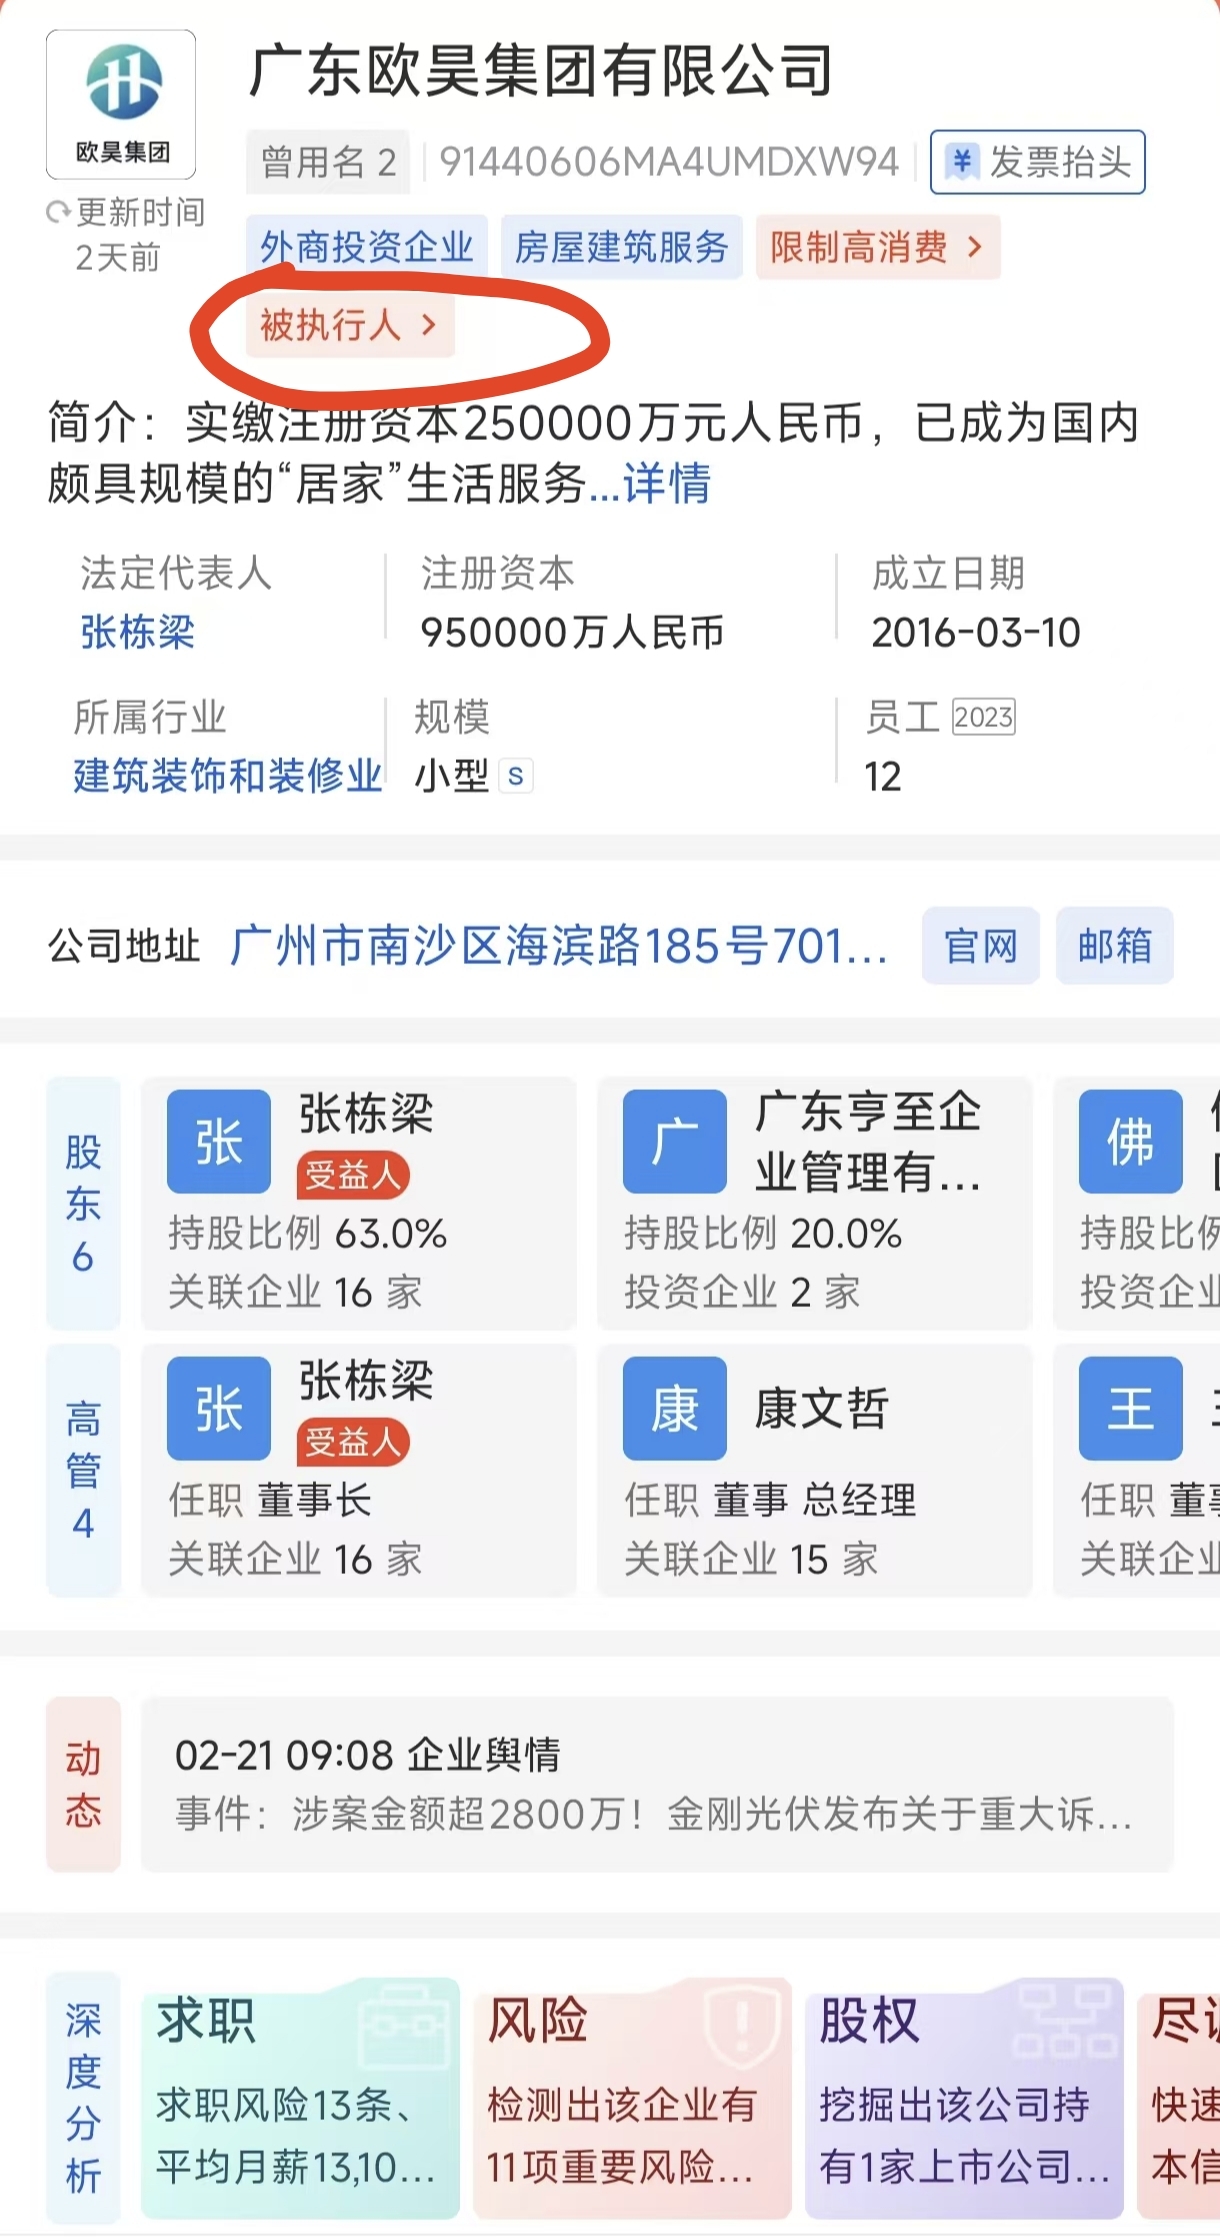Open the 股东 6 shareholders tab
Screen dimensions: 1220x2237
(83, 1203)
